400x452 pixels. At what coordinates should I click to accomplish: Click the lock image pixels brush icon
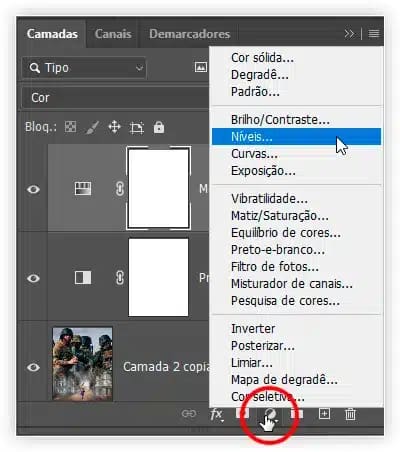(x=92, y=127)
